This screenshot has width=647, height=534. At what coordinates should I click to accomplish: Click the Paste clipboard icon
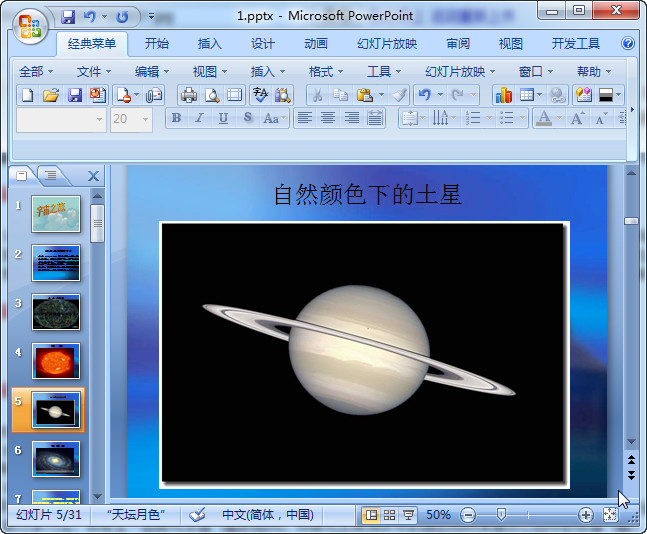click(x=365, y=96)
